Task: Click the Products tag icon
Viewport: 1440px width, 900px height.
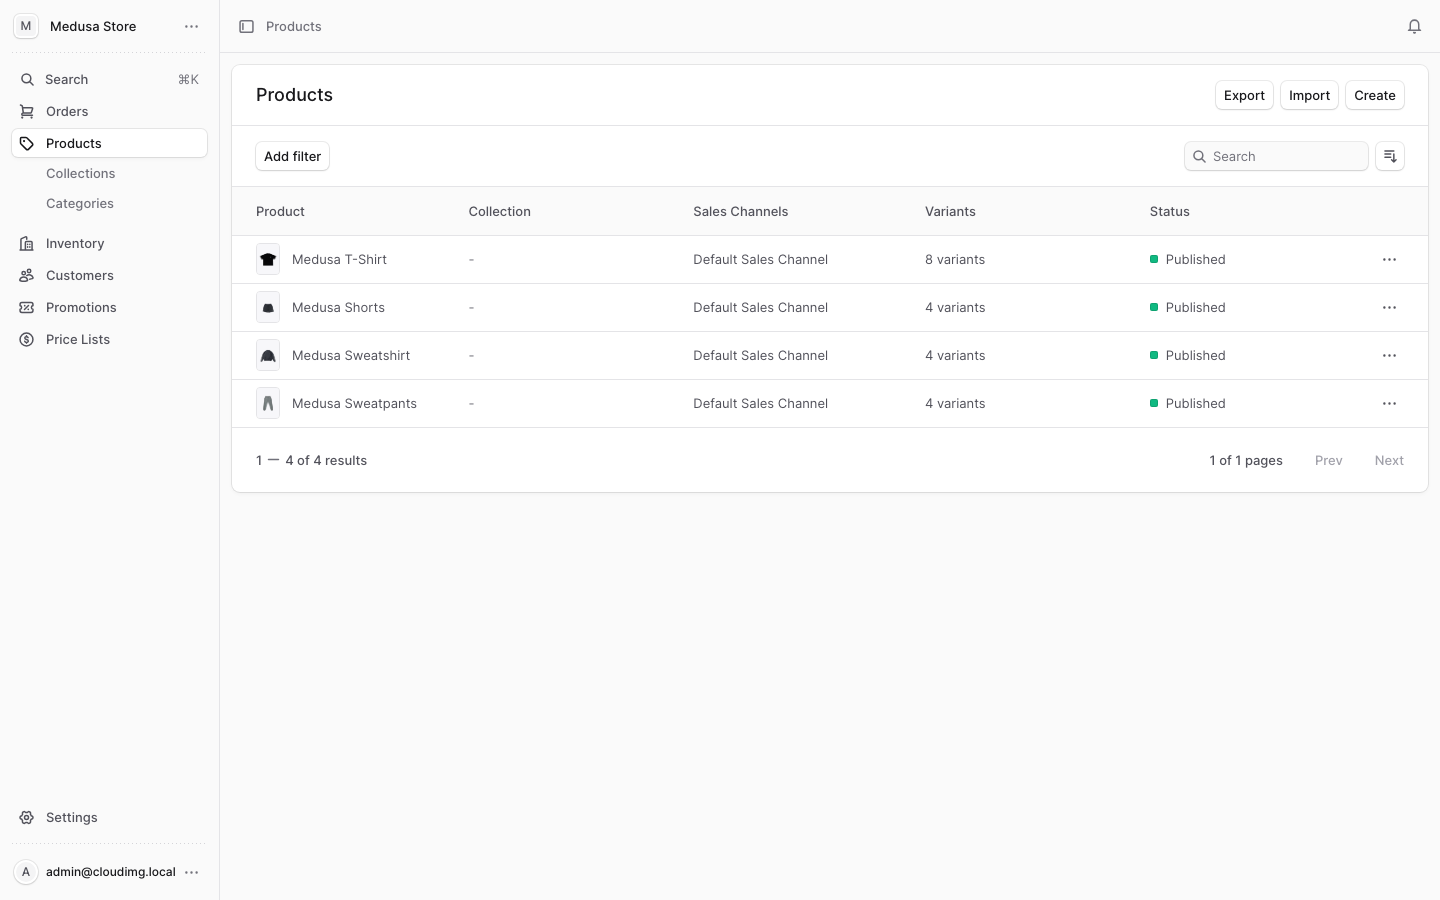Action: coord(27,143)
